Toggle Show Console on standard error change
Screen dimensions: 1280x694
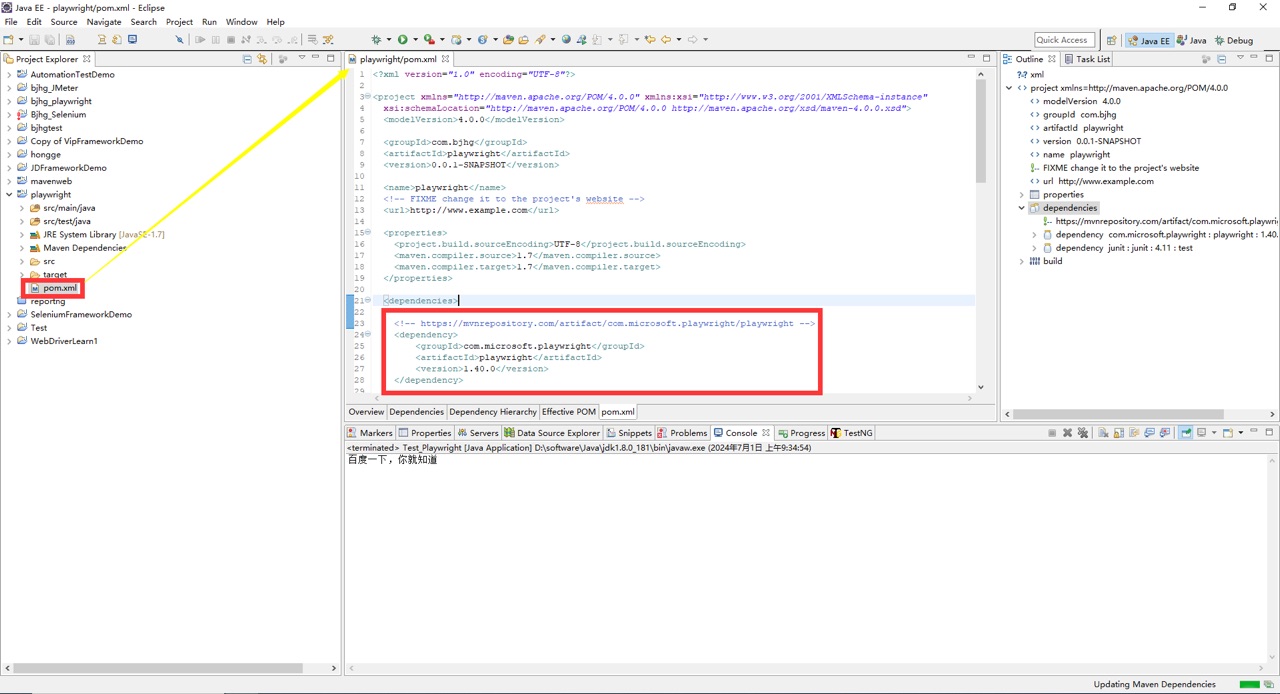coord(1165,433)
